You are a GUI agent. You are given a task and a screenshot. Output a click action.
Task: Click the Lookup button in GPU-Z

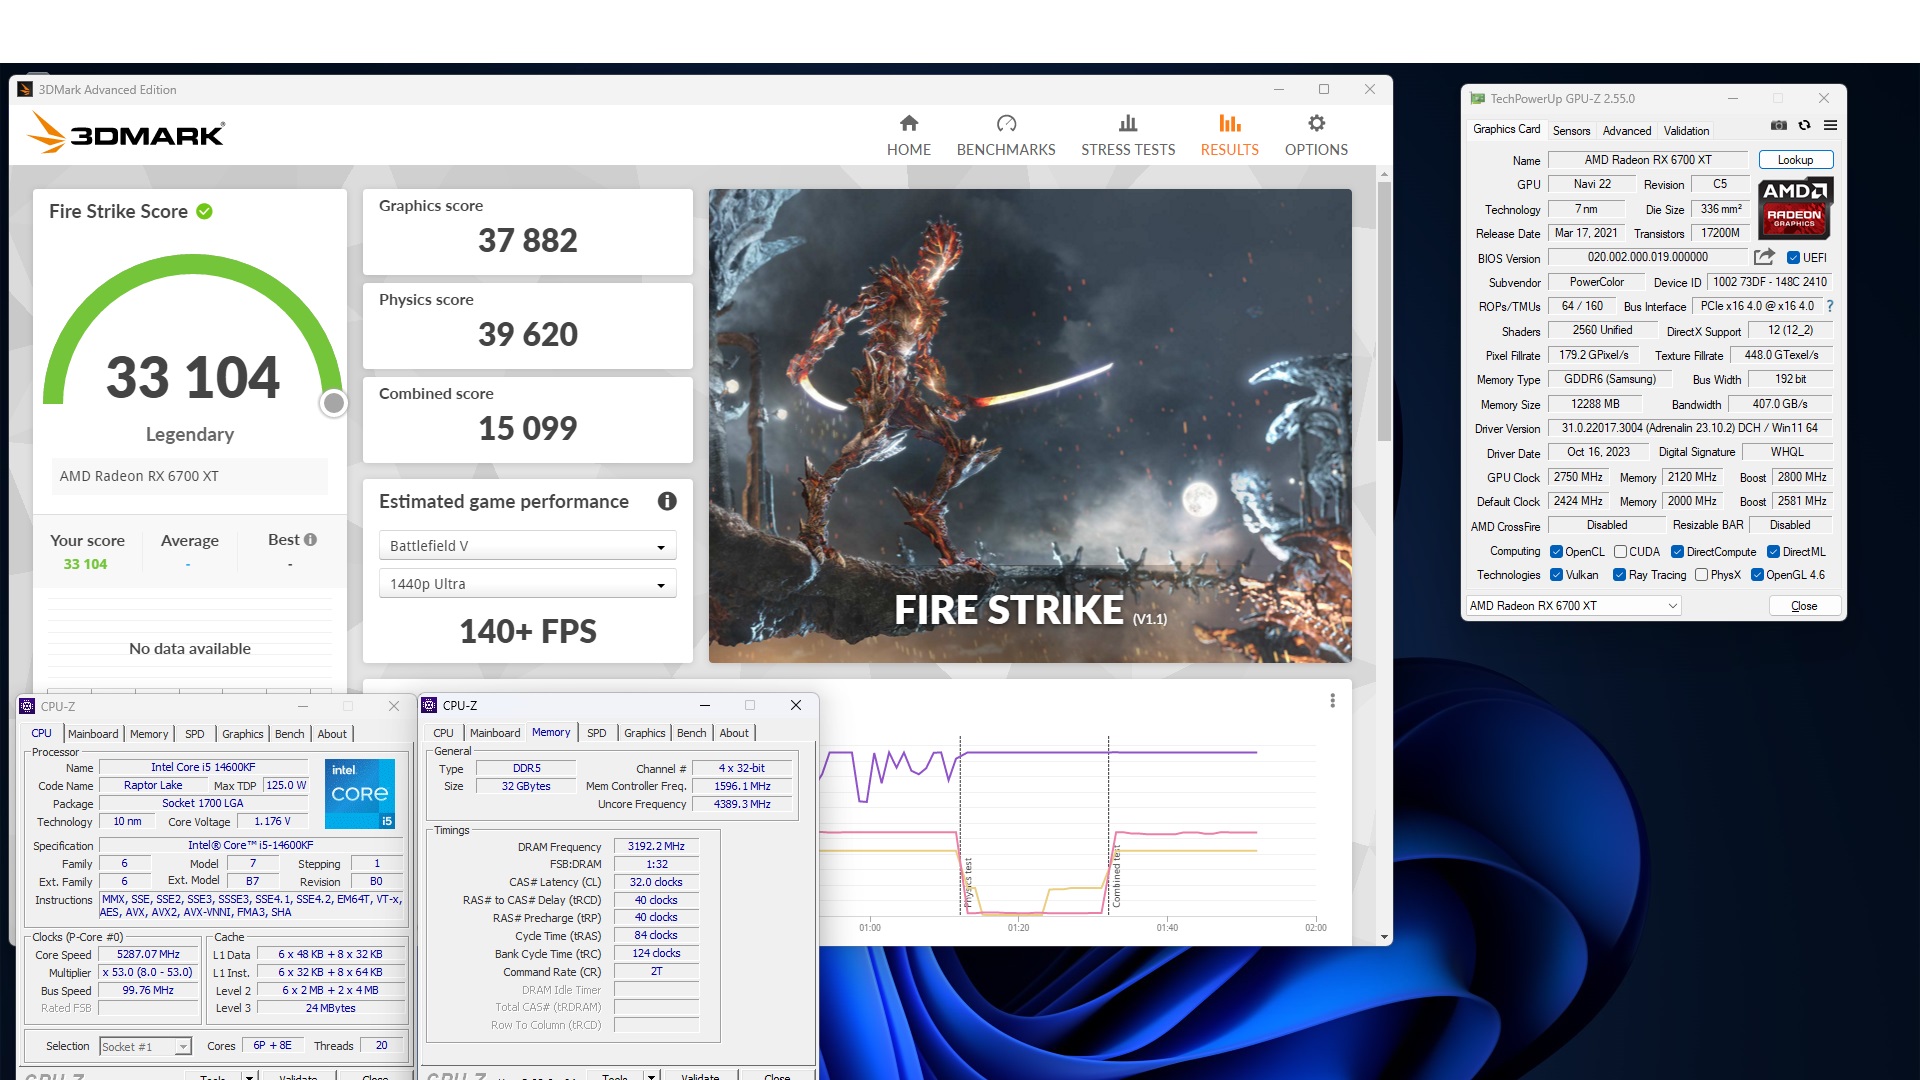[1795, 160]
